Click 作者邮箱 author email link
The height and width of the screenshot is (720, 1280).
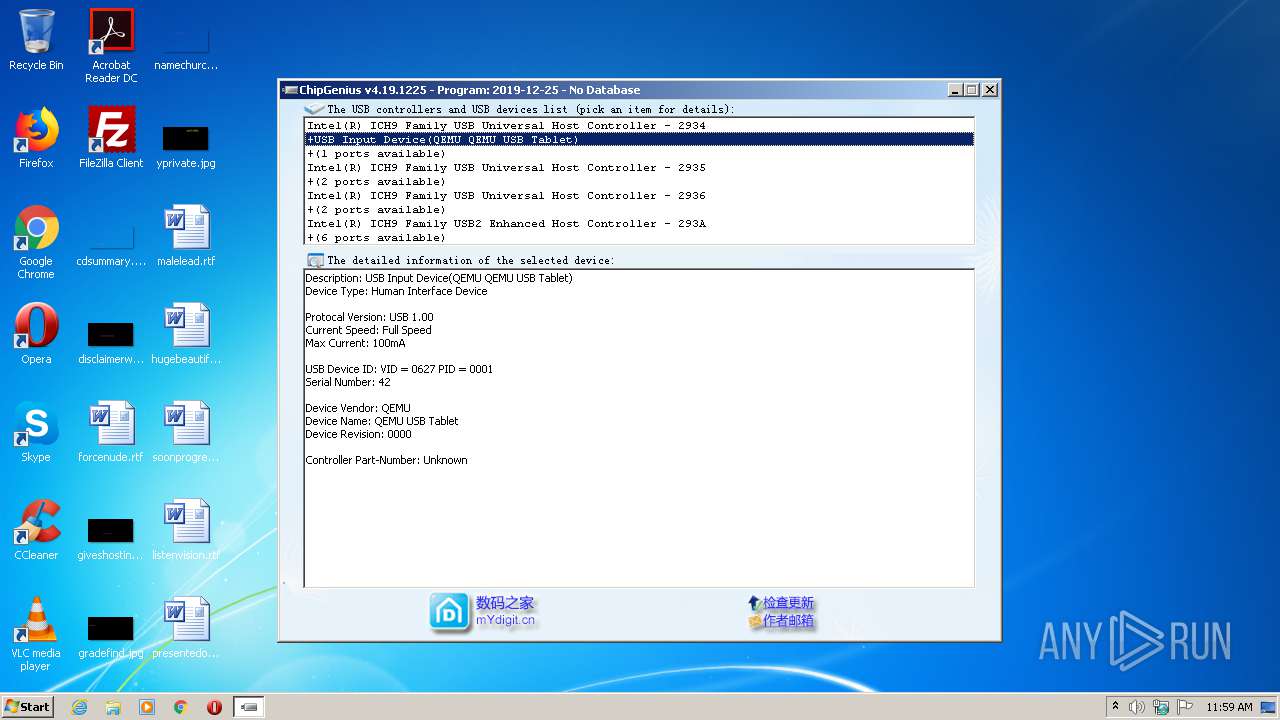(x=788, y=621)
